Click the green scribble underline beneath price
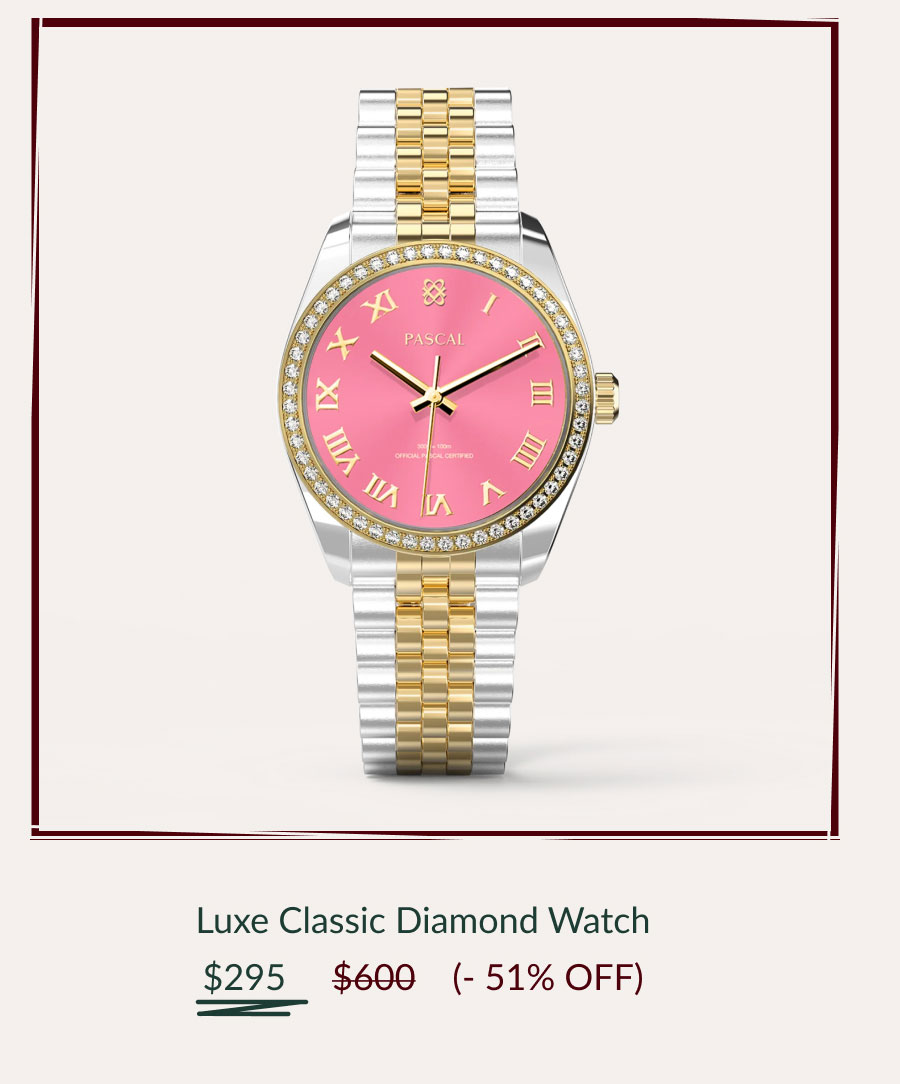Viewport: 900px width, 1084px height. pyautogui.click(x=252, y=1007)
